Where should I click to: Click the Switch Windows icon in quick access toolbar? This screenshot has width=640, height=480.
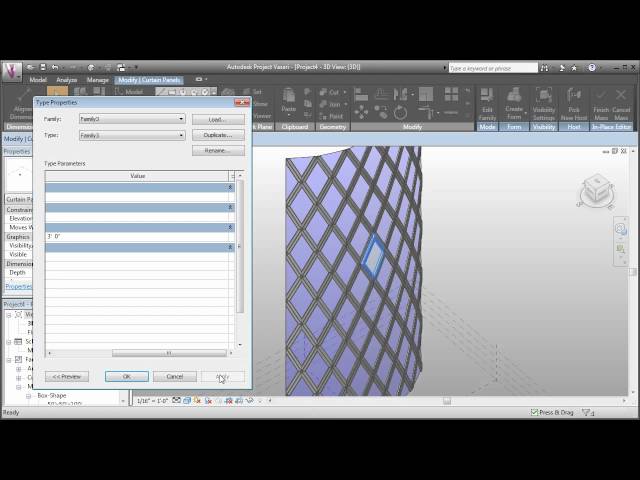point(121,67)
